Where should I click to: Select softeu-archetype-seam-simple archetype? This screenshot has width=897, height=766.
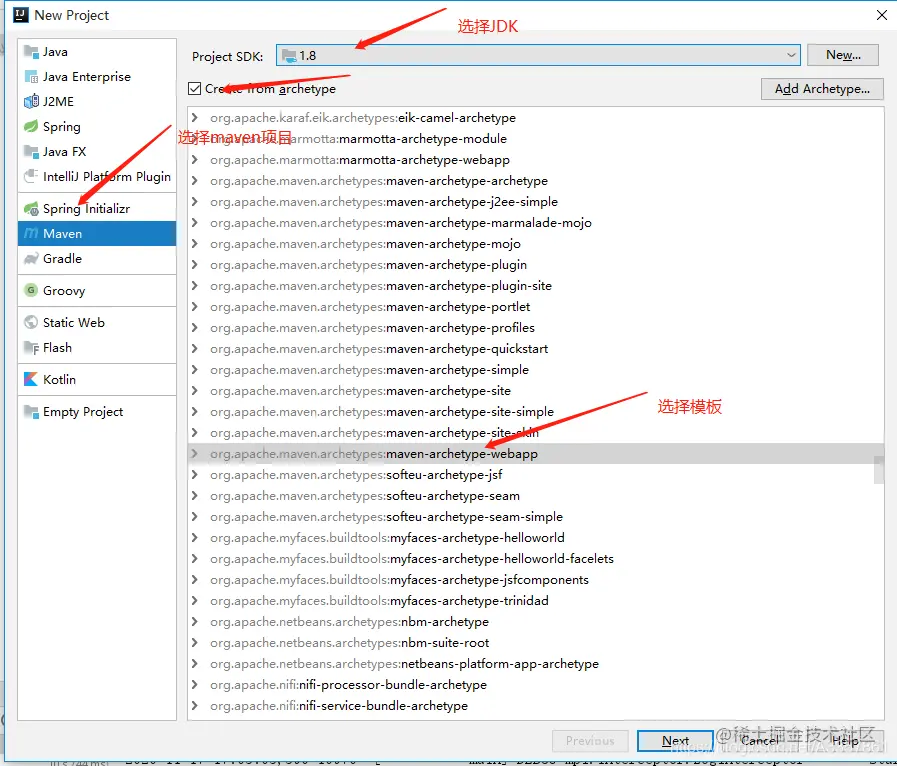coord(536,517)
